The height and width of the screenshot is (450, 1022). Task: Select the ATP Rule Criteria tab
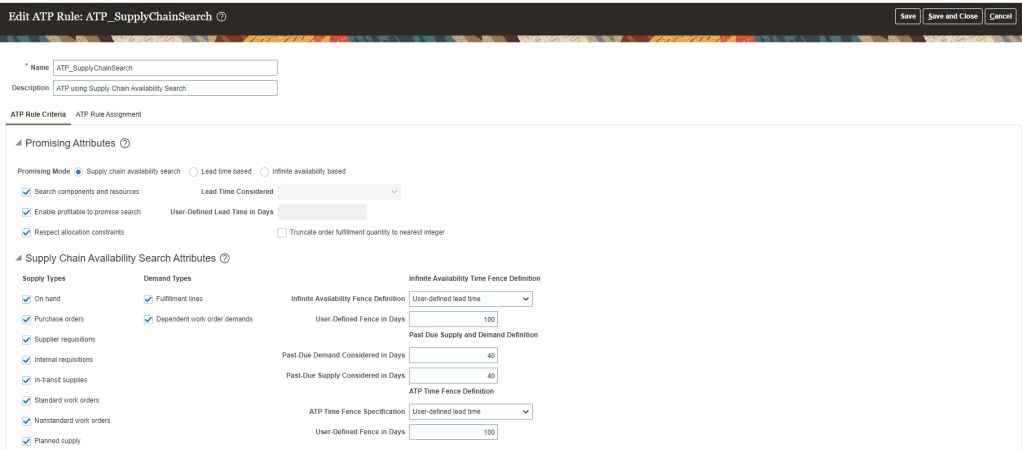(x=38, y=114)
